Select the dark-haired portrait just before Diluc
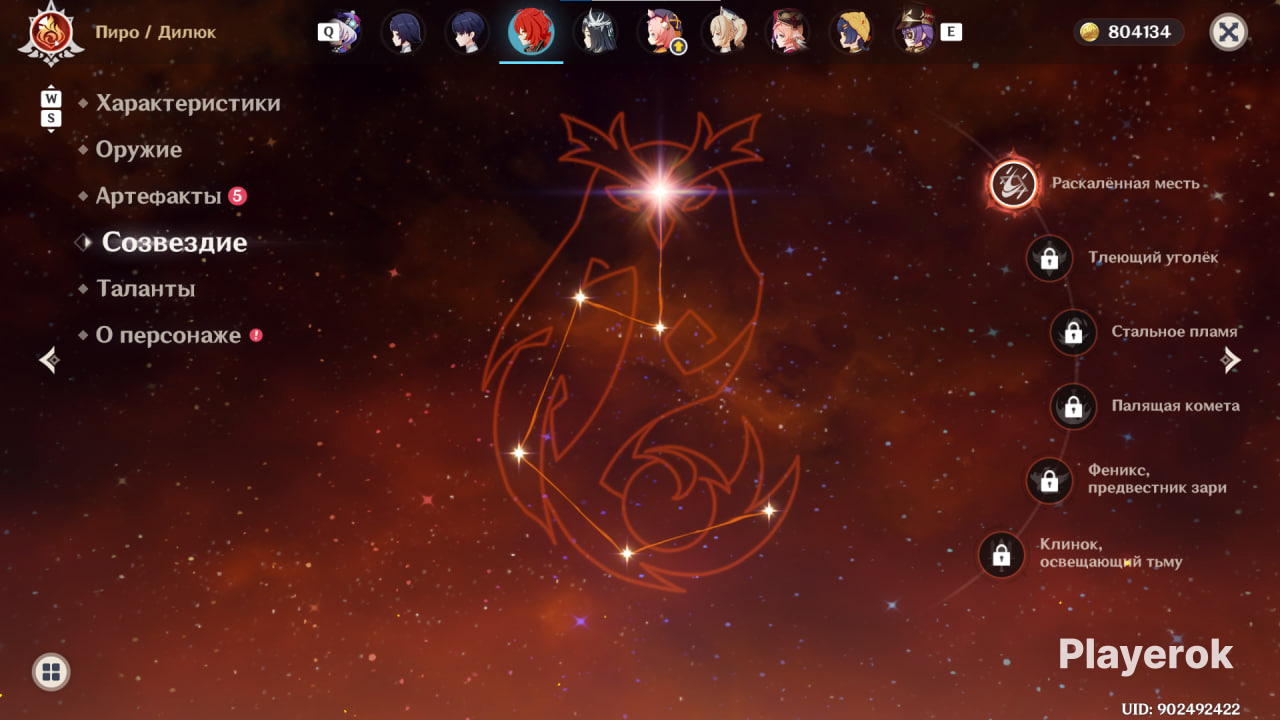This screenshot has width=1280, height=720. point(467,32)
